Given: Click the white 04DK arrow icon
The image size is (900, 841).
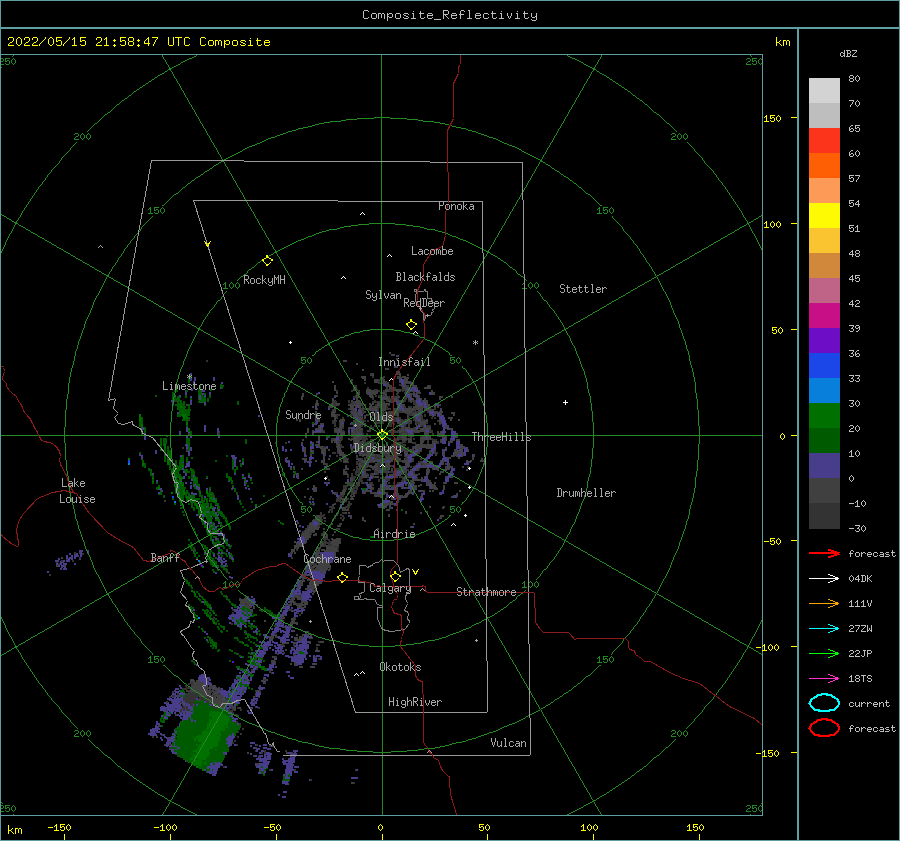Looking at the screenshot, I should pyautogui.click(x=824, y=578).
